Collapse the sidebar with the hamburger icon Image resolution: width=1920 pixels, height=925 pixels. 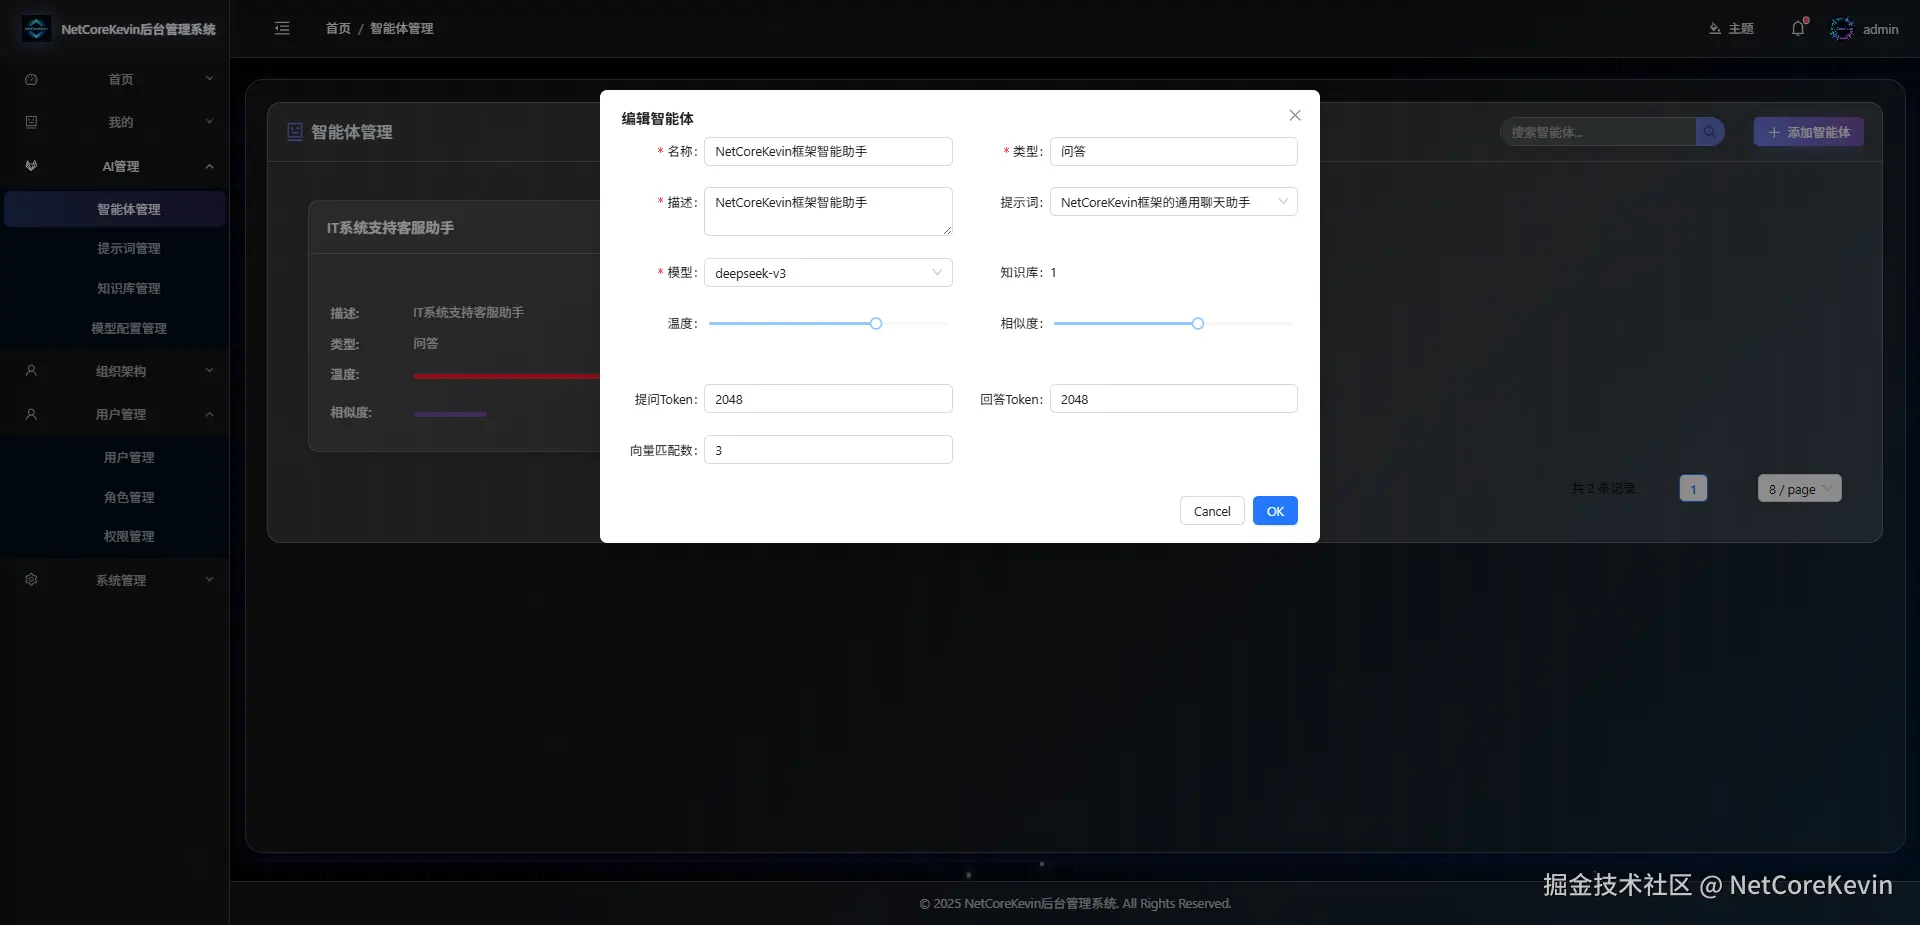point(282,28)
